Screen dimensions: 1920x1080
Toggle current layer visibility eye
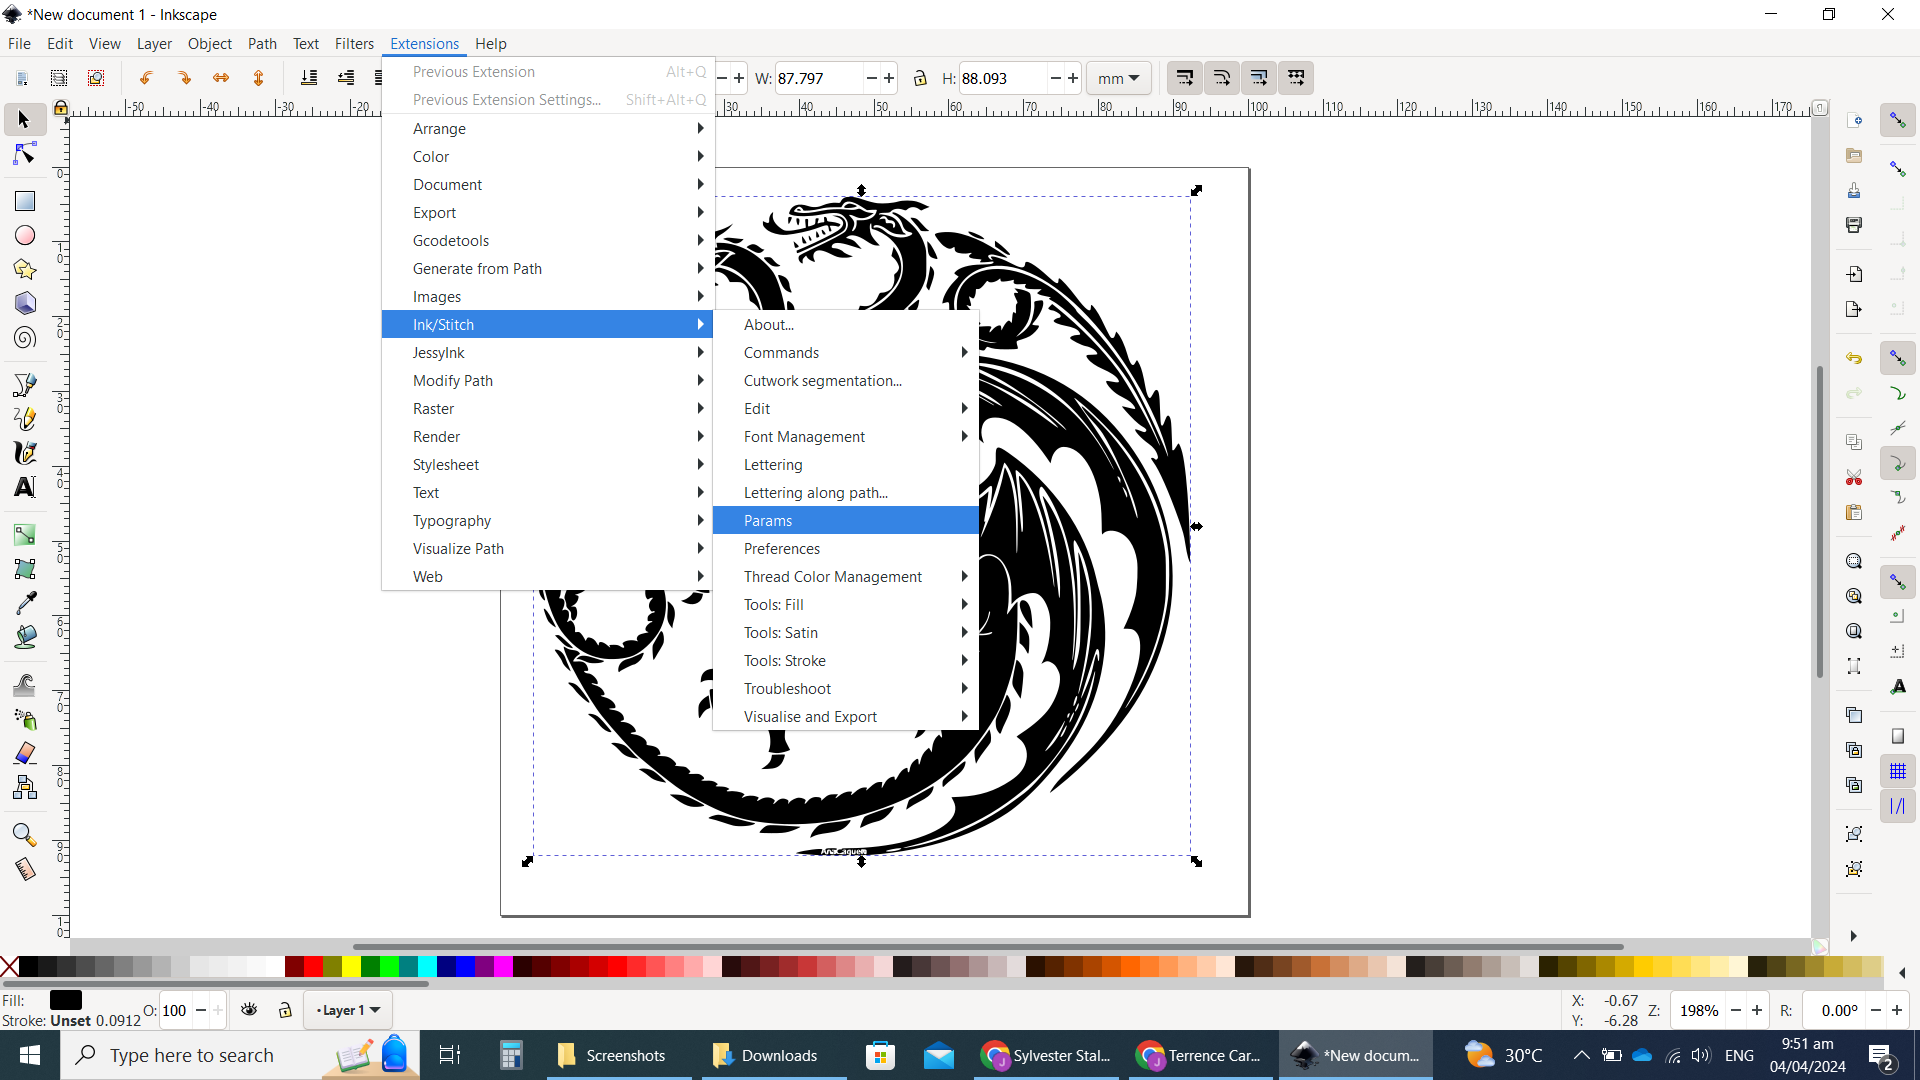(x=249, y=1010)
